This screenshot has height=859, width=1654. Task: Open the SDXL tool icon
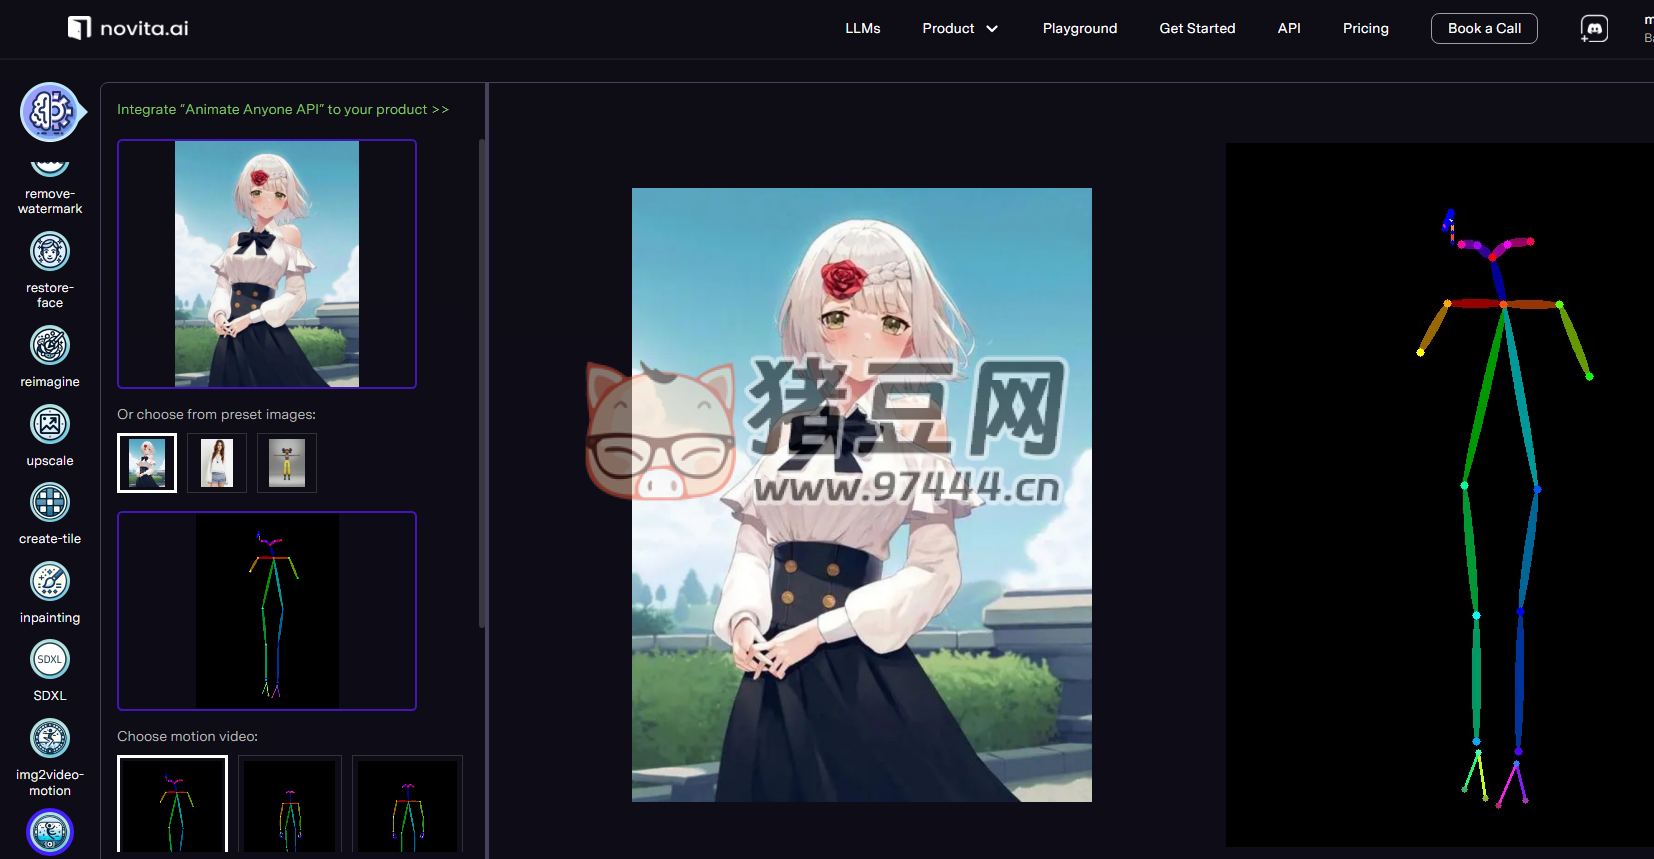pos(50,659)
